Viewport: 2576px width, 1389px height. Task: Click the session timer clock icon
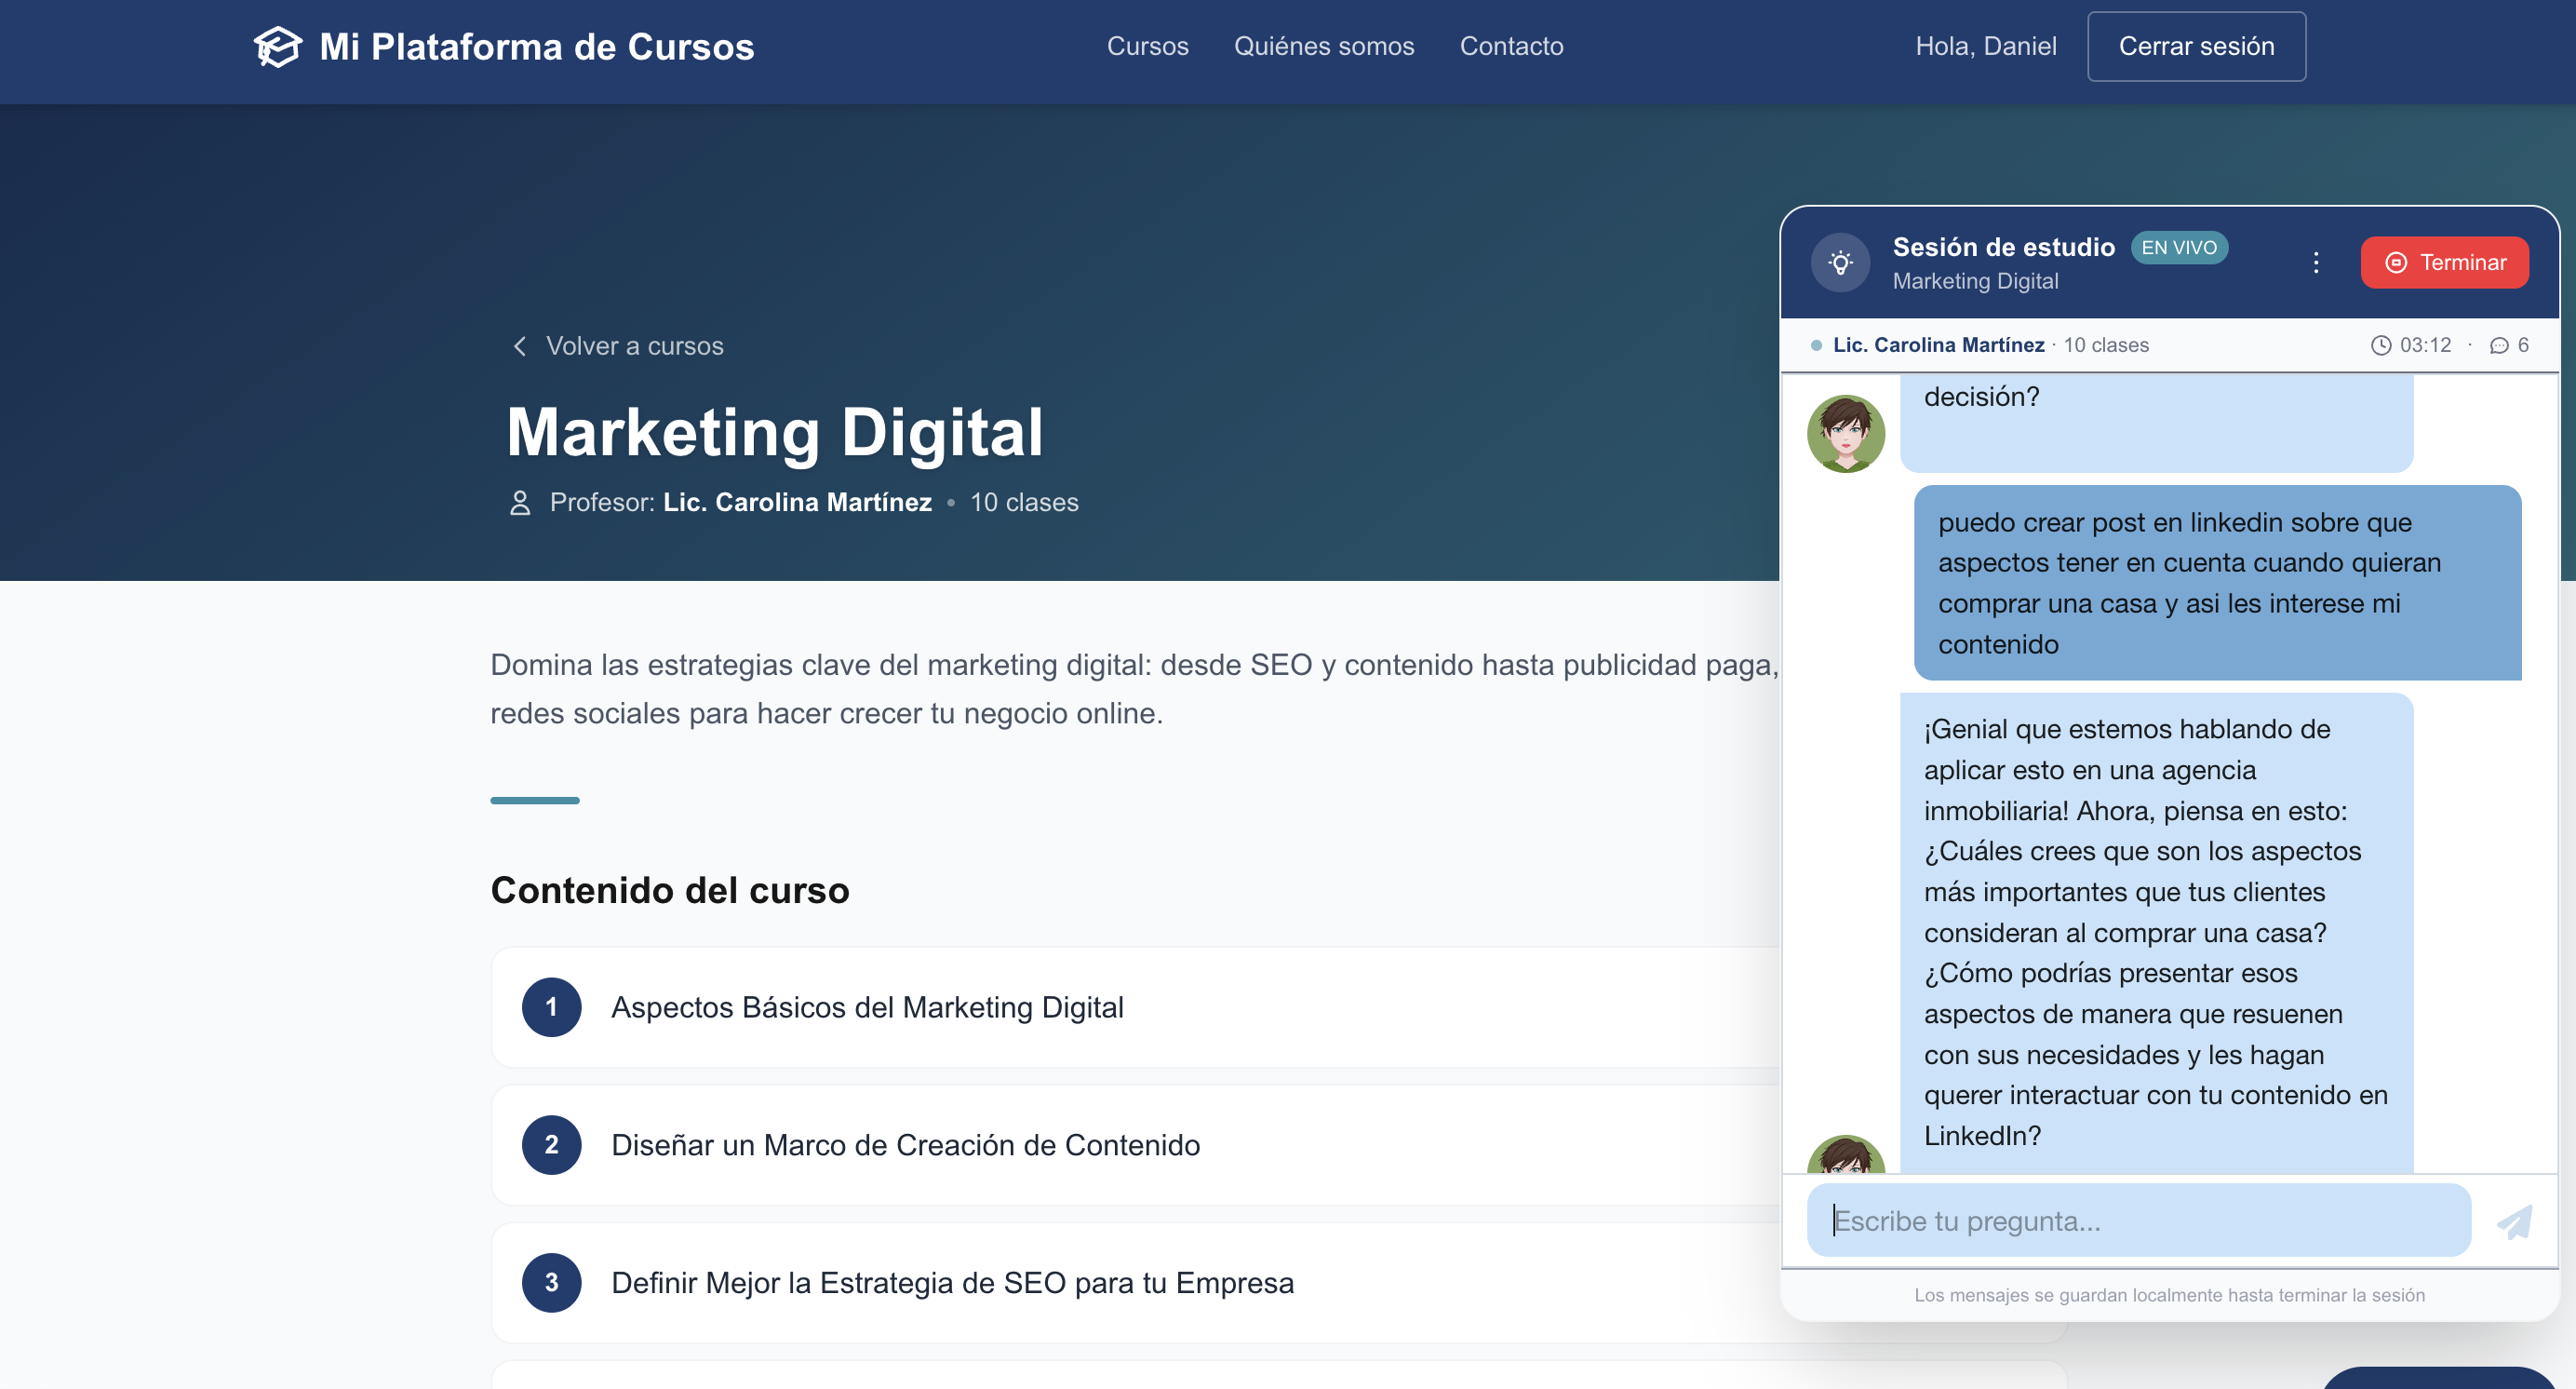[2381, 344]
